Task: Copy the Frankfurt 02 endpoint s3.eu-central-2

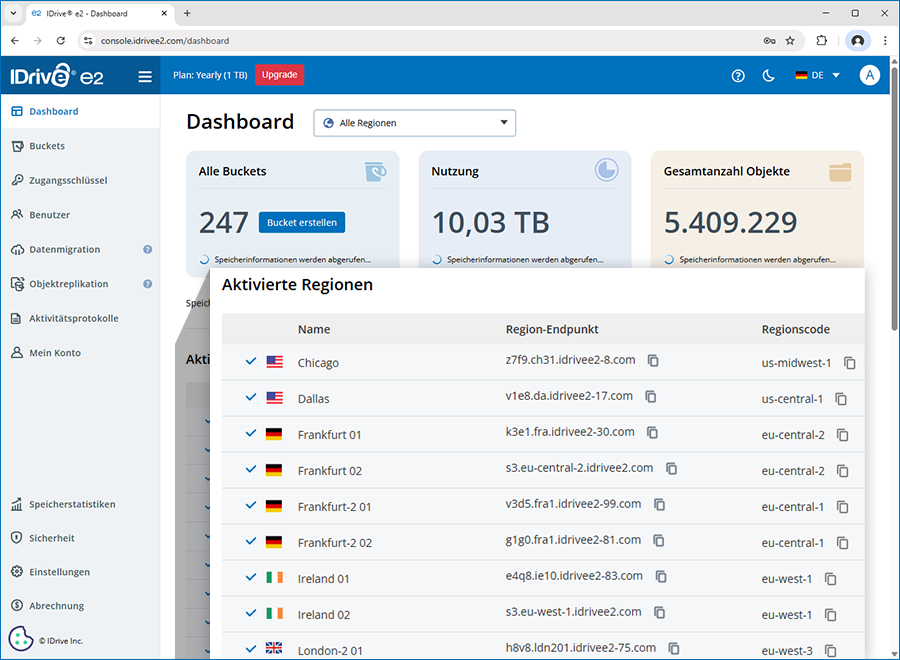Action: tap(672, 468)
